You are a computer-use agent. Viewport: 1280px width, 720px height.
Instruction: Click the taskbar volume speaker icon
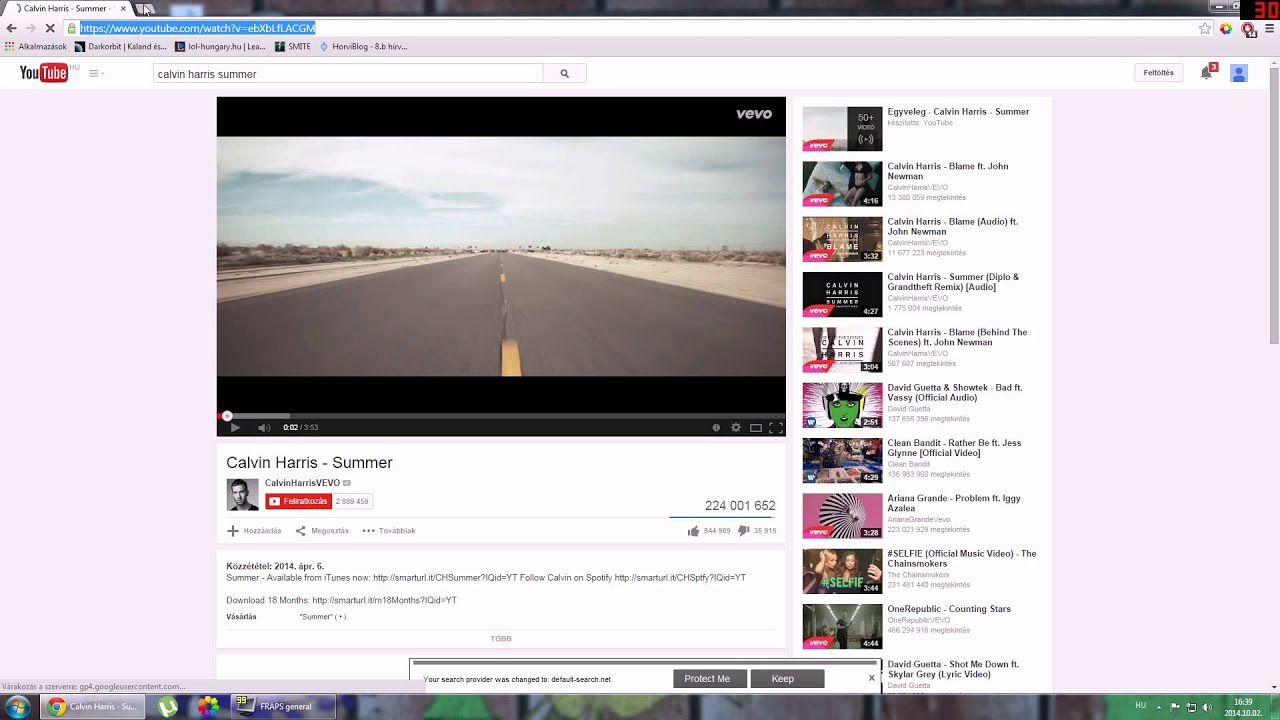(1208, 707)
